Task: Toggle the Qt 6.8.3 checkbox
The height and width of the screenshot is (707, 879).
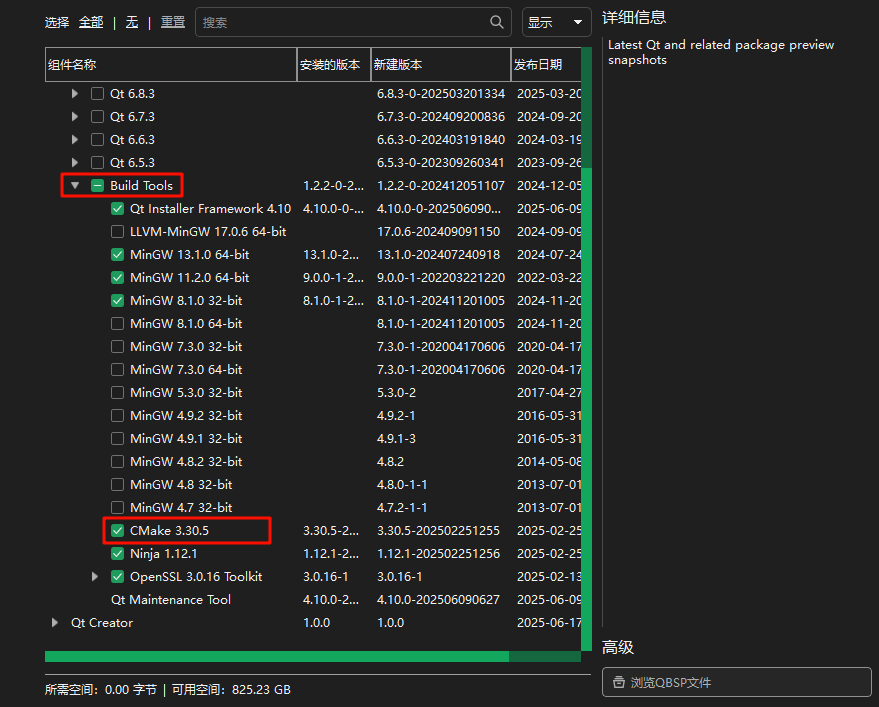Action: click(98, 94)
